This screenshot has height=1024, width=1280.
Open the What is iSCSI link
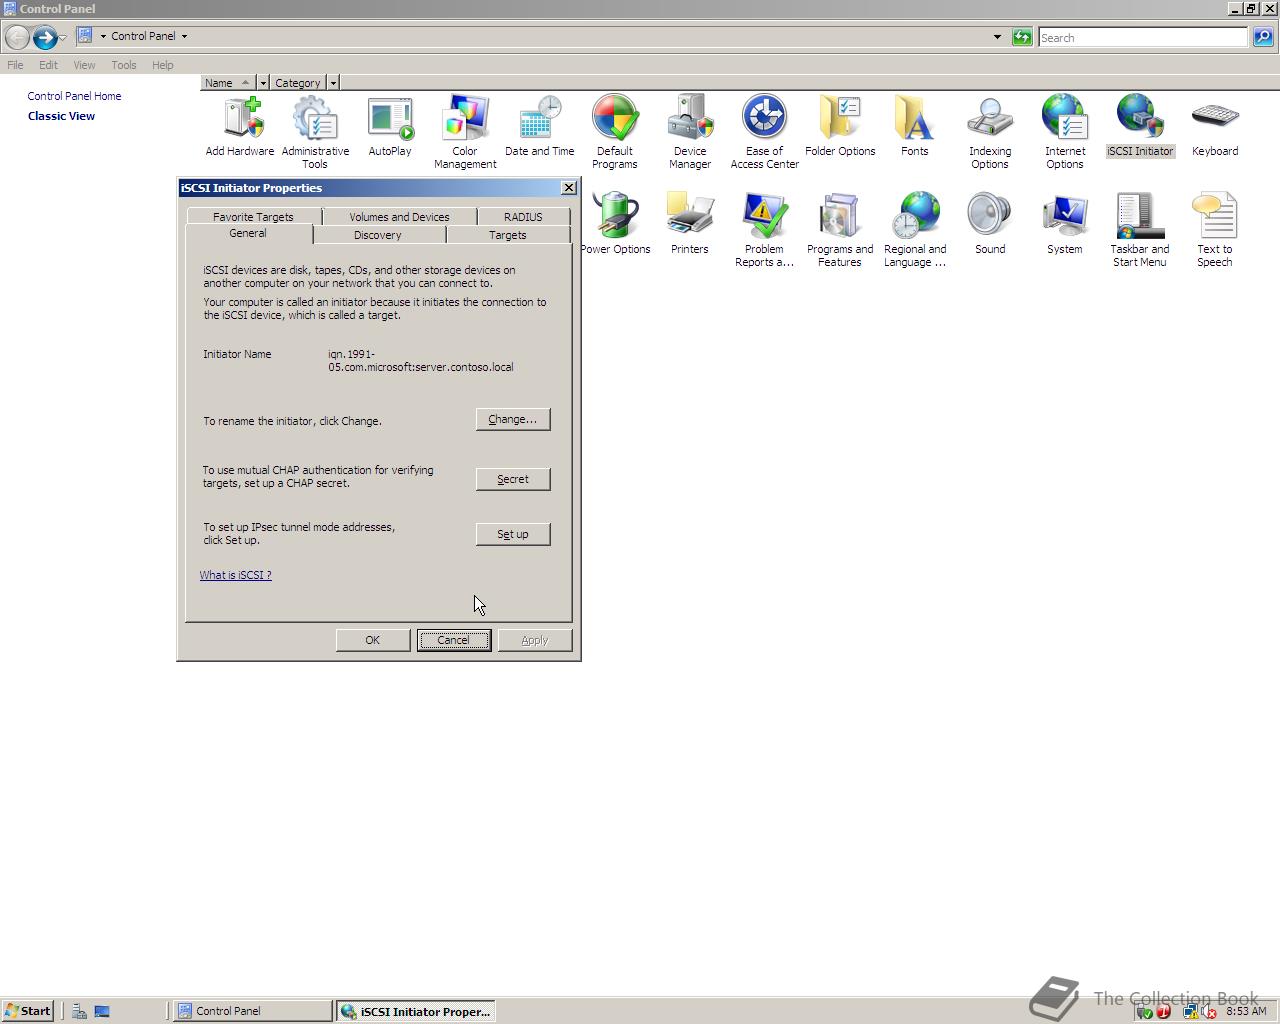pyautogui.click(x=235, y=575)
